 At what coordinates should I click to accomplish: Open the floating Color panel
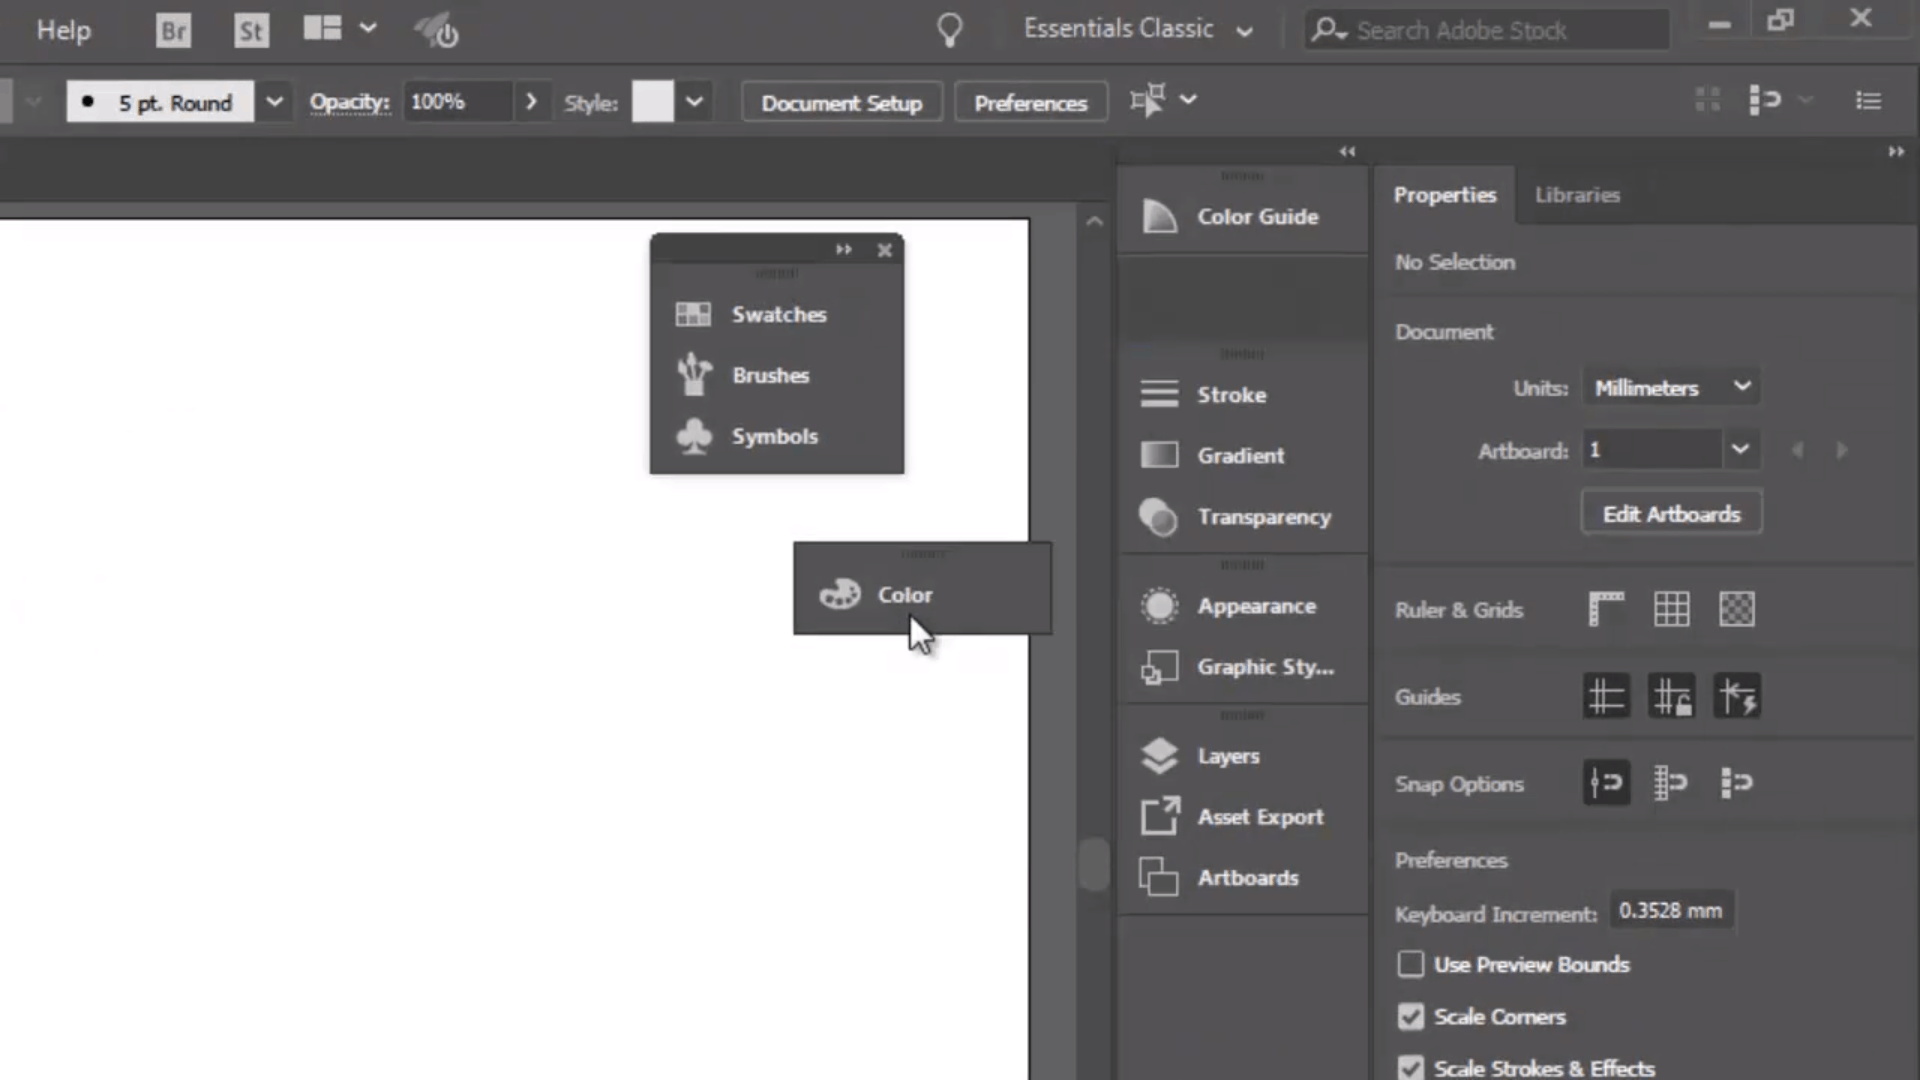coord(922,594)
